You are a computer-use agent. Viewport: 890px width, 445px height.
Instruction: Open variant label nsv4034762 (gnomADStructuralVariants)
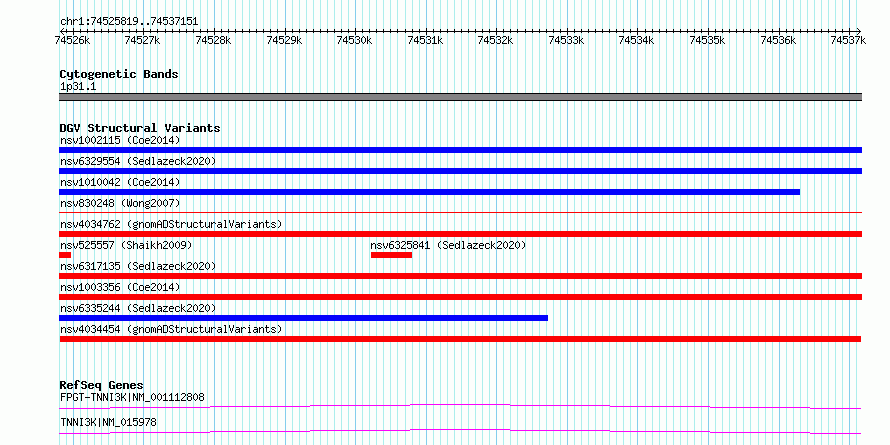coord(171,224)
